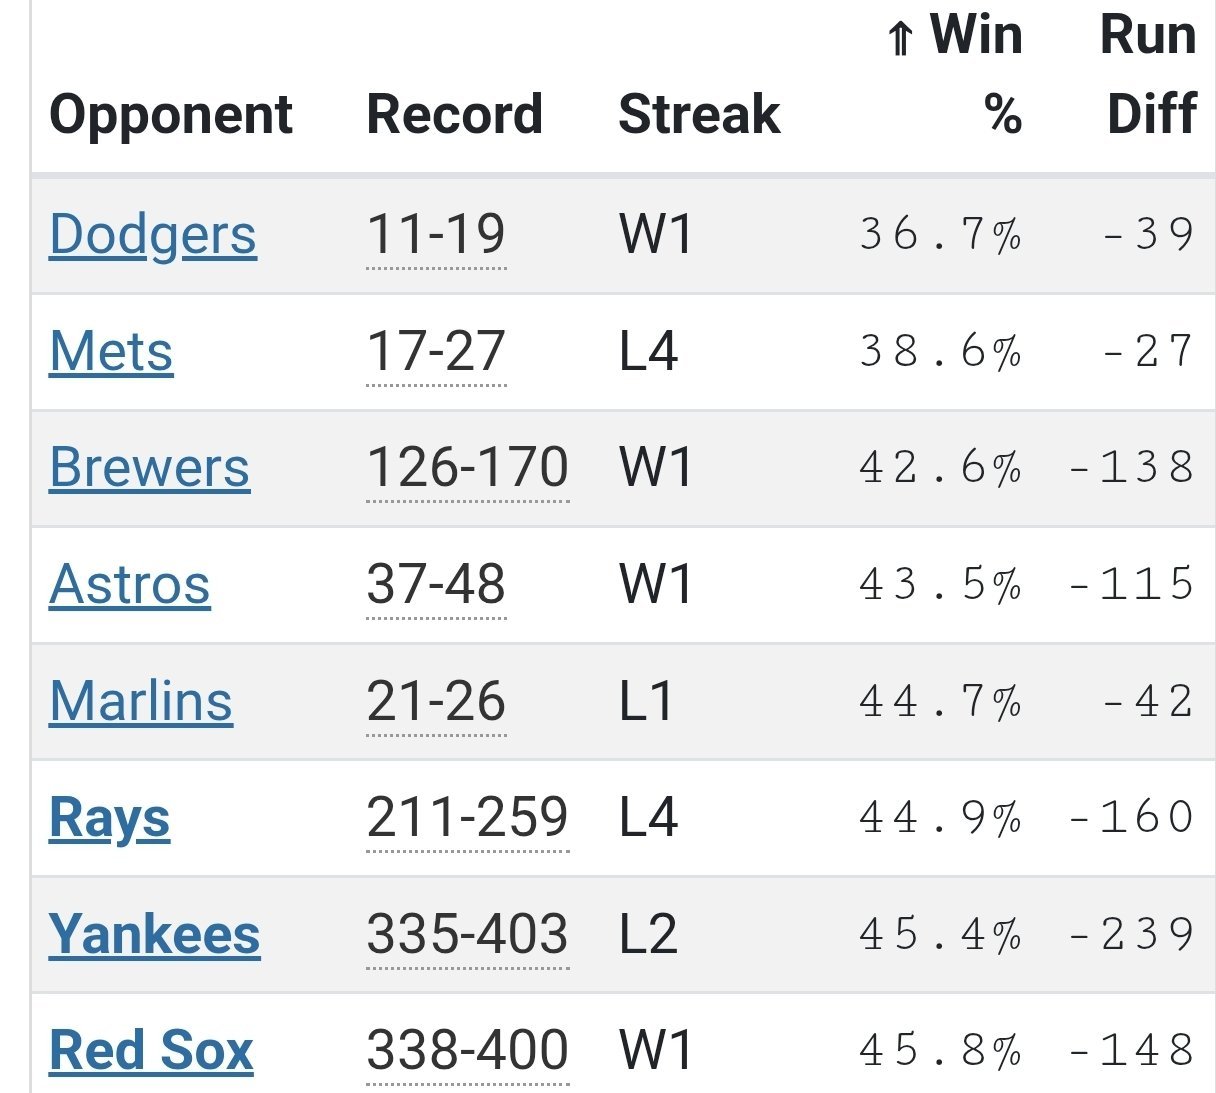Go to the Astros opponent page
The height and width of the screenshot is (1093, 1216).
[x=129, y=585]
